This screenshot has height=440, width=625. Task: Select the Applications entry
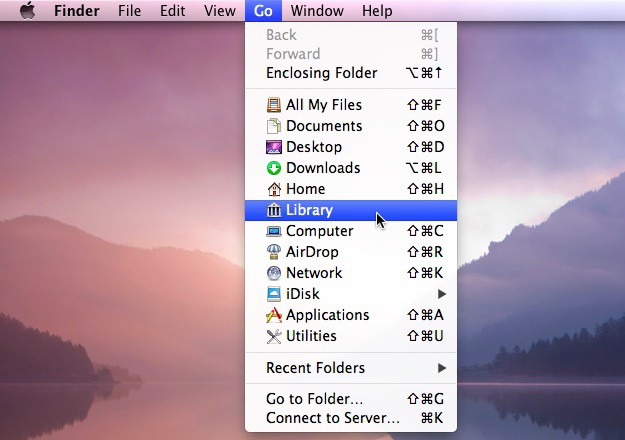point(351,315)
